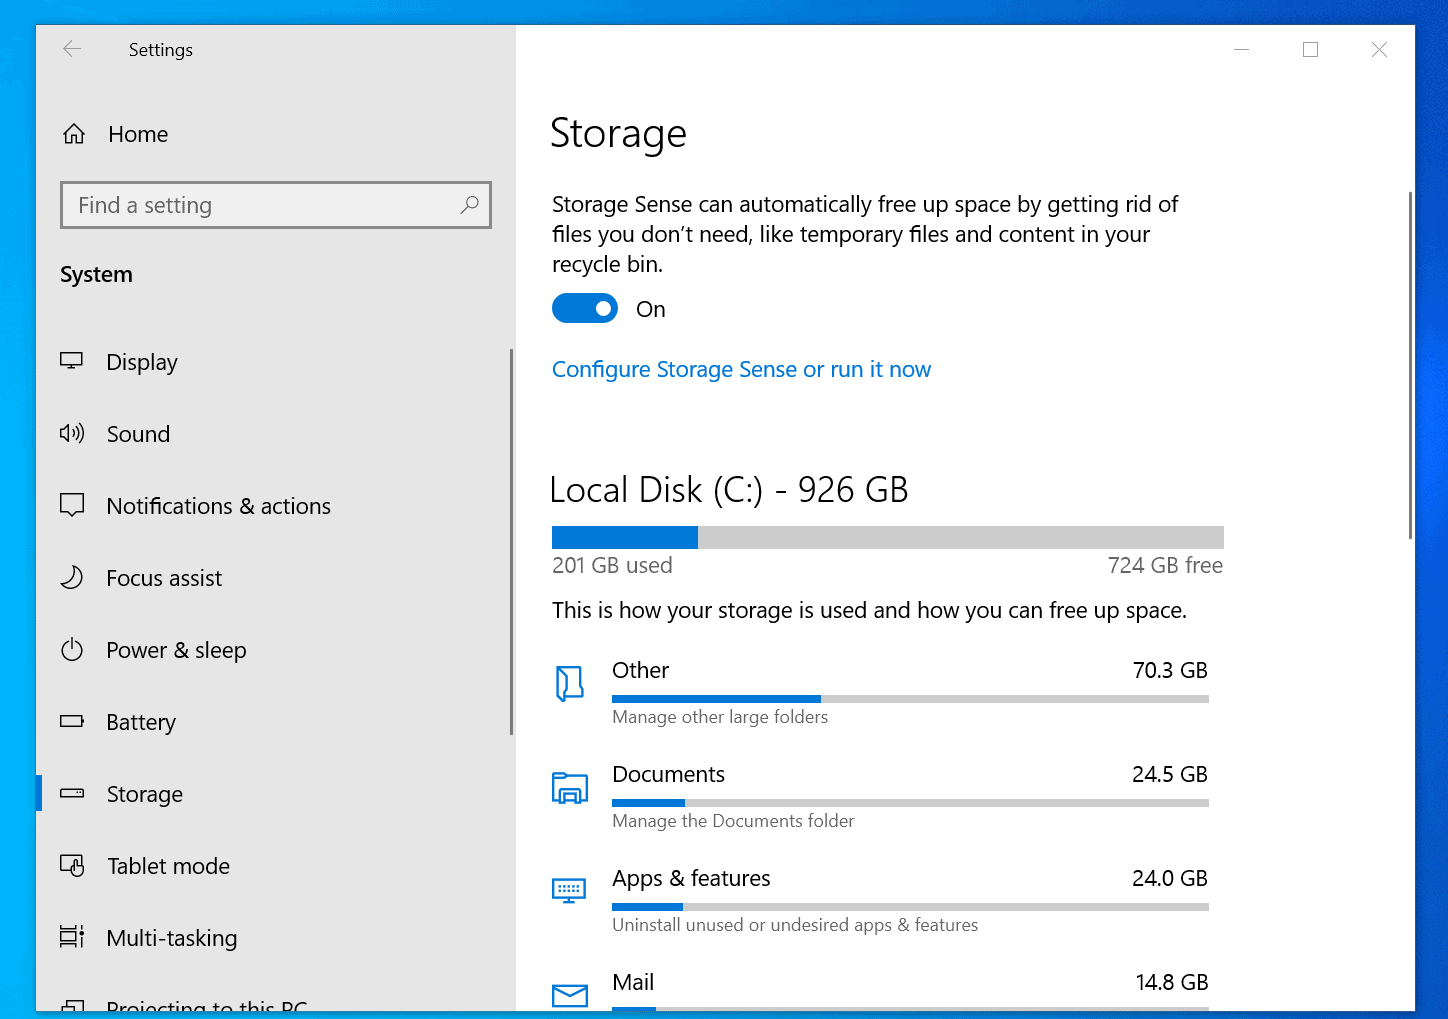
Task: Click the back arrow at top left
Action: tap(71, 48)
